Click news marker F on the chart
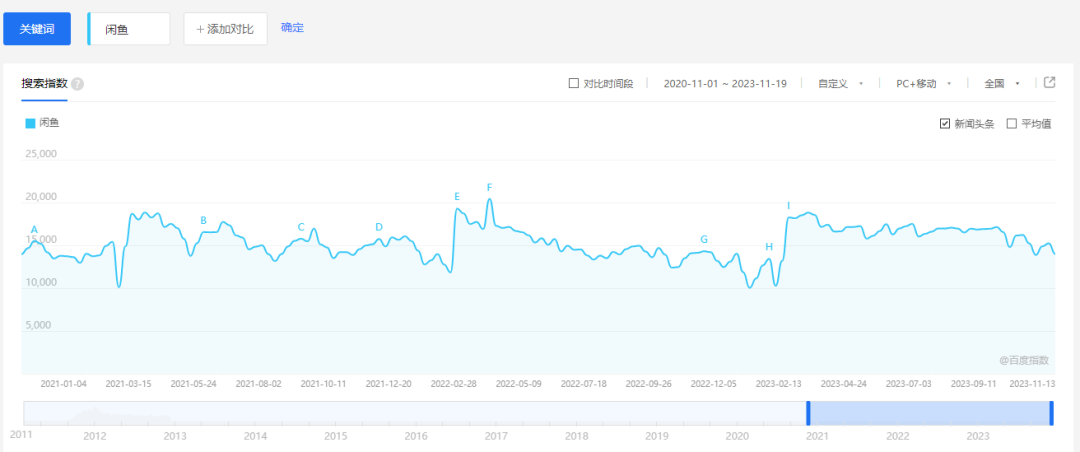This screenshot has width=1080, height=452. click(490, 187)
